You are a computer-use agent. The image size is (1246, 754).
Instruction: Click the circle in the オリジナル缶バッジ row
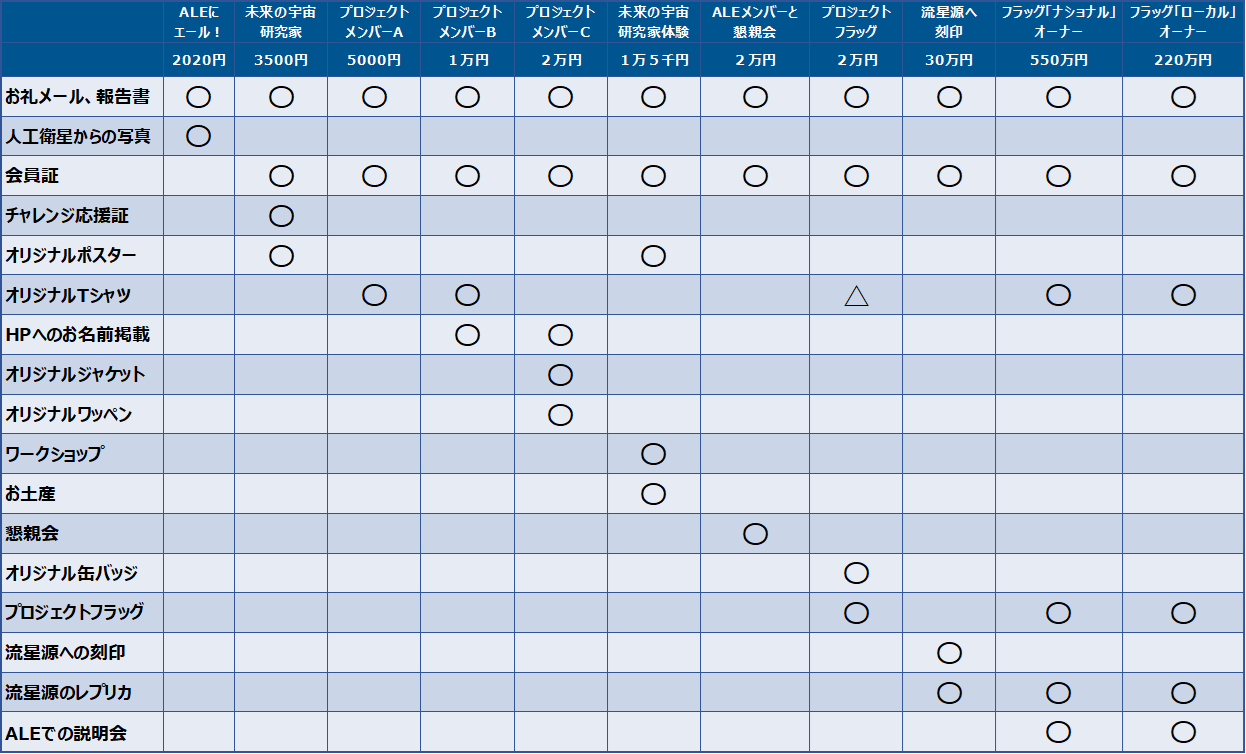tap(856, 573)
